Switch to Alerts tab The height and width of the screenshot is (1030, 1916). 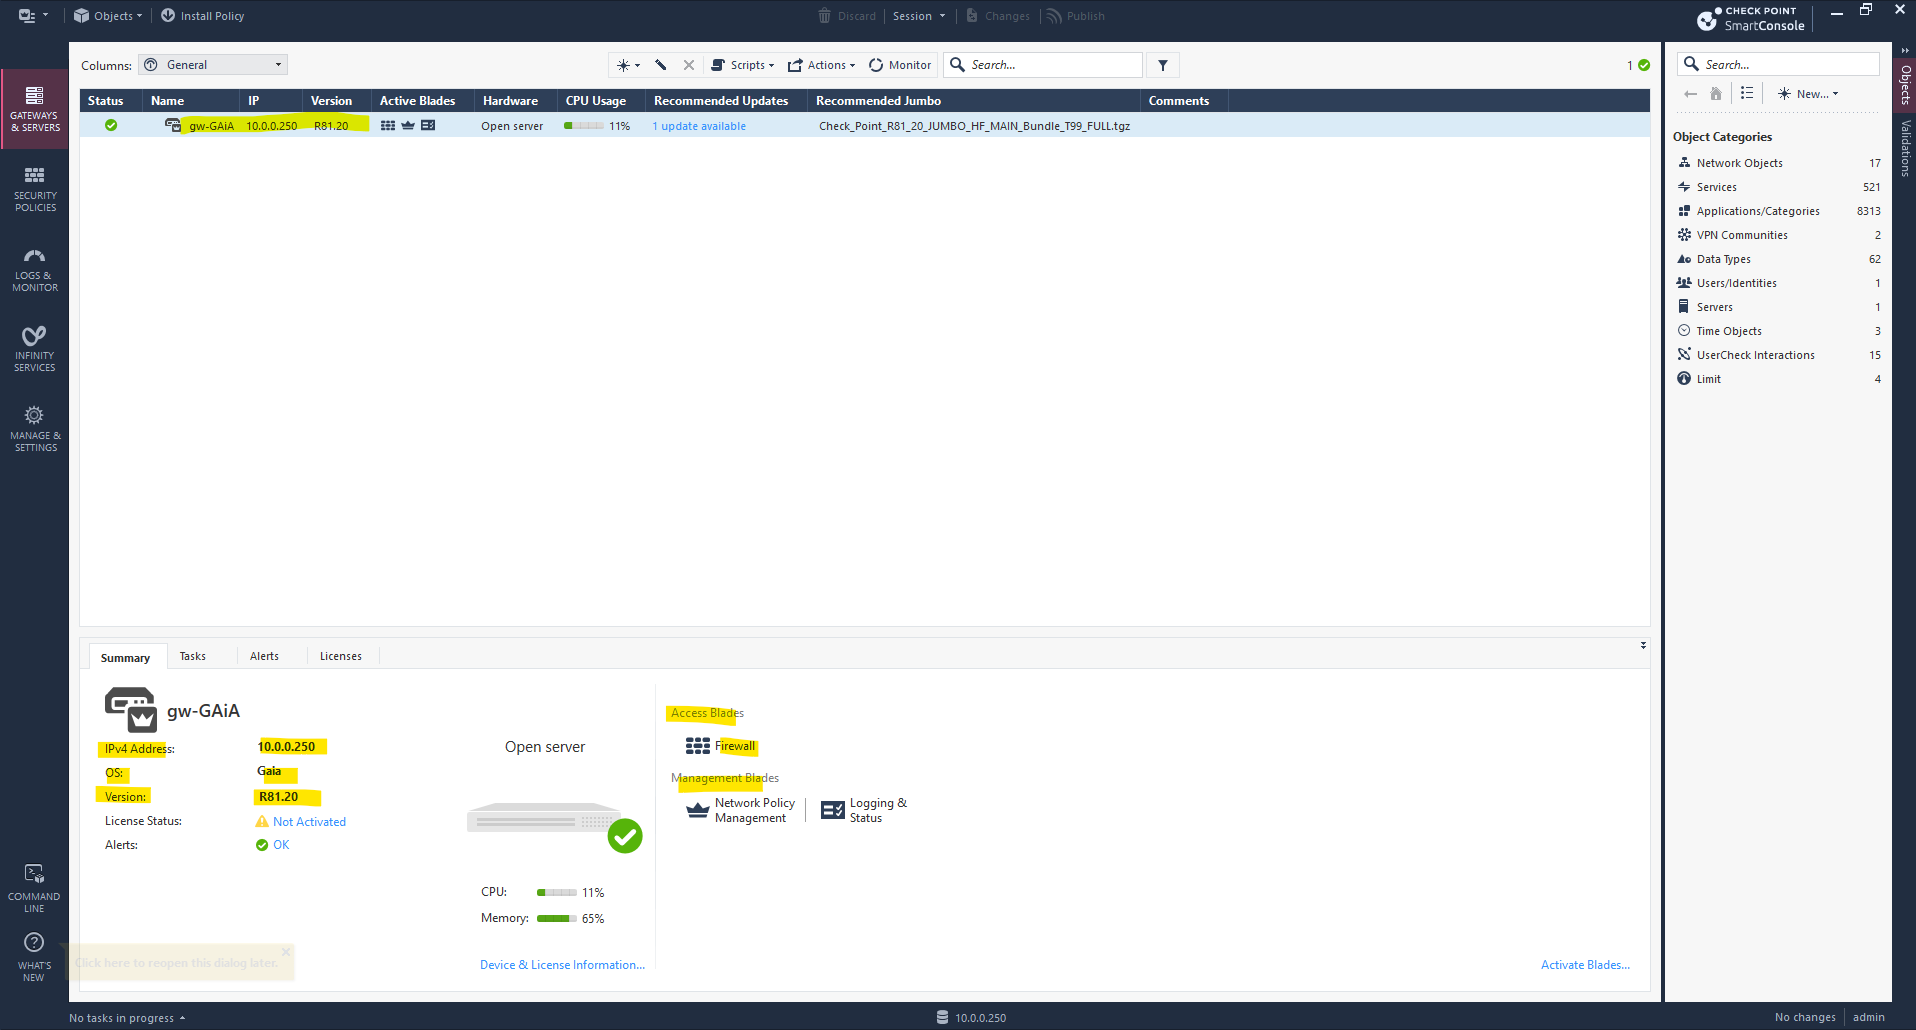264,656
